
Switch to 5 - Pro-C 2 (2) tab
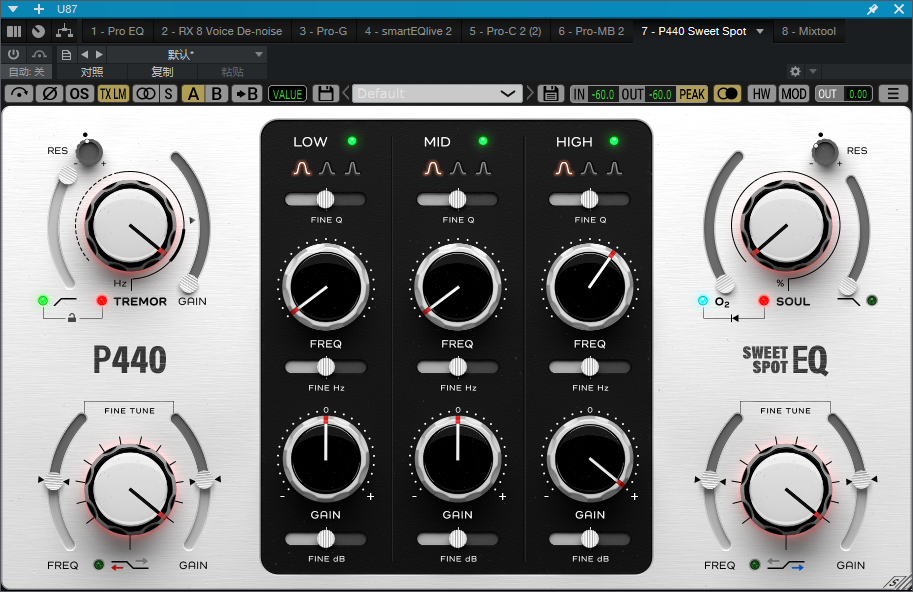(x=505, y=31)
